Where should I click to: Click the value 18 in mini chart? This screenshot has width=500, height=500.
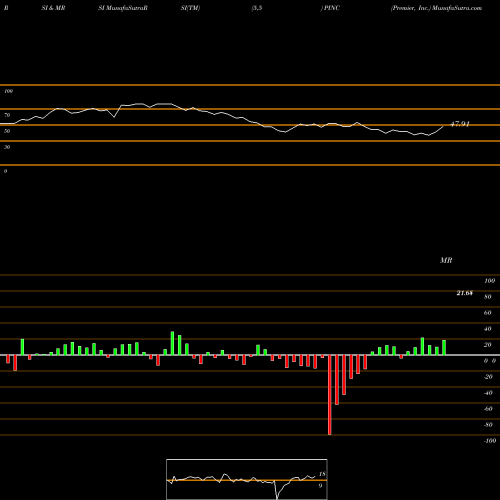click(x=322, y=474)
